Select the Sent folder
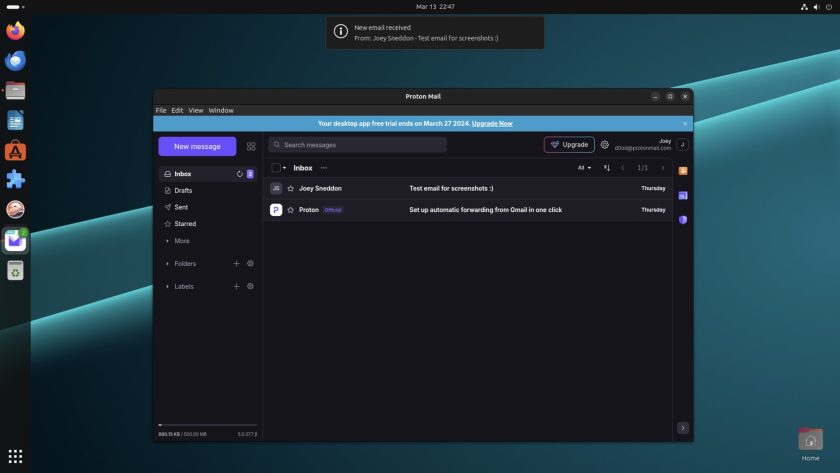 [x=208, y=207]
